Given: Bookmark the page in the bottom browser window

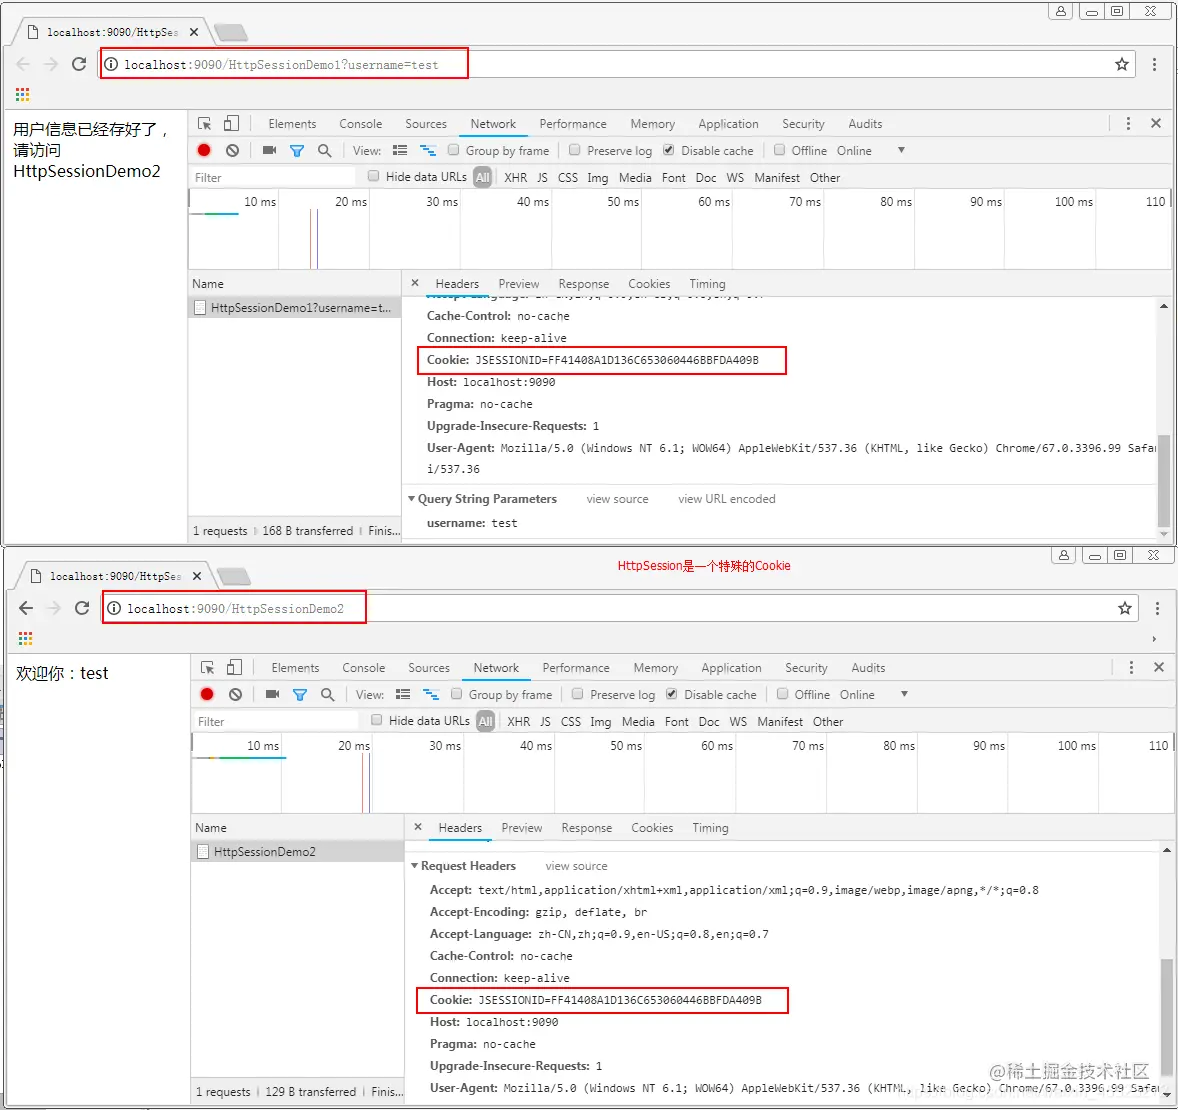Looking at the screenshot, I should pyautogui.click(x=1125, y=609).
